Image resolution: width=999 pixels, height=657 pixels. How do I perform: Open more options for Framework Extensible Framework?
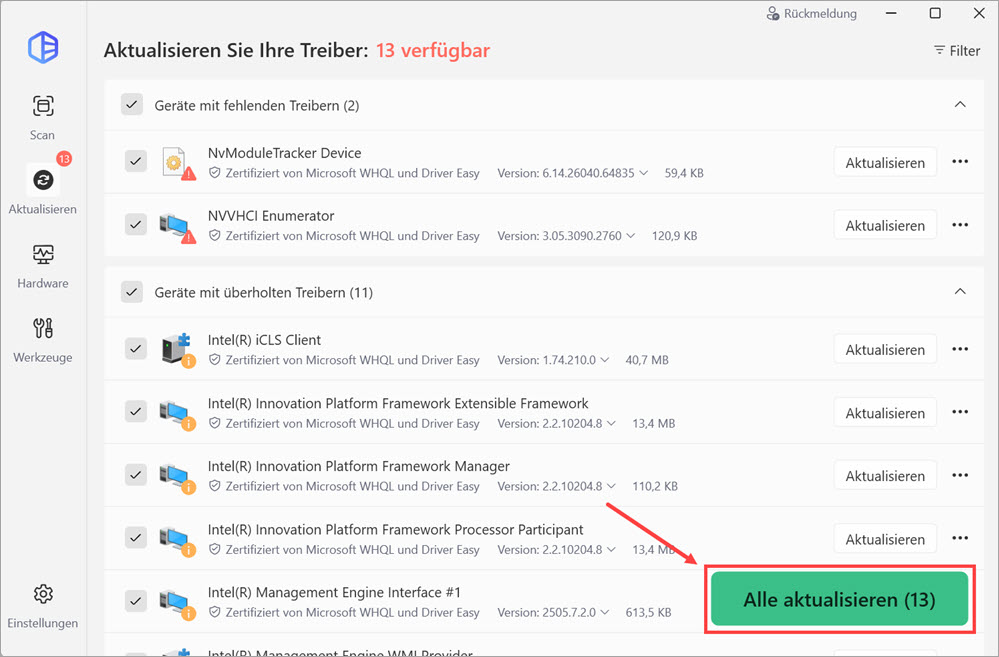(x=960, y=412)
